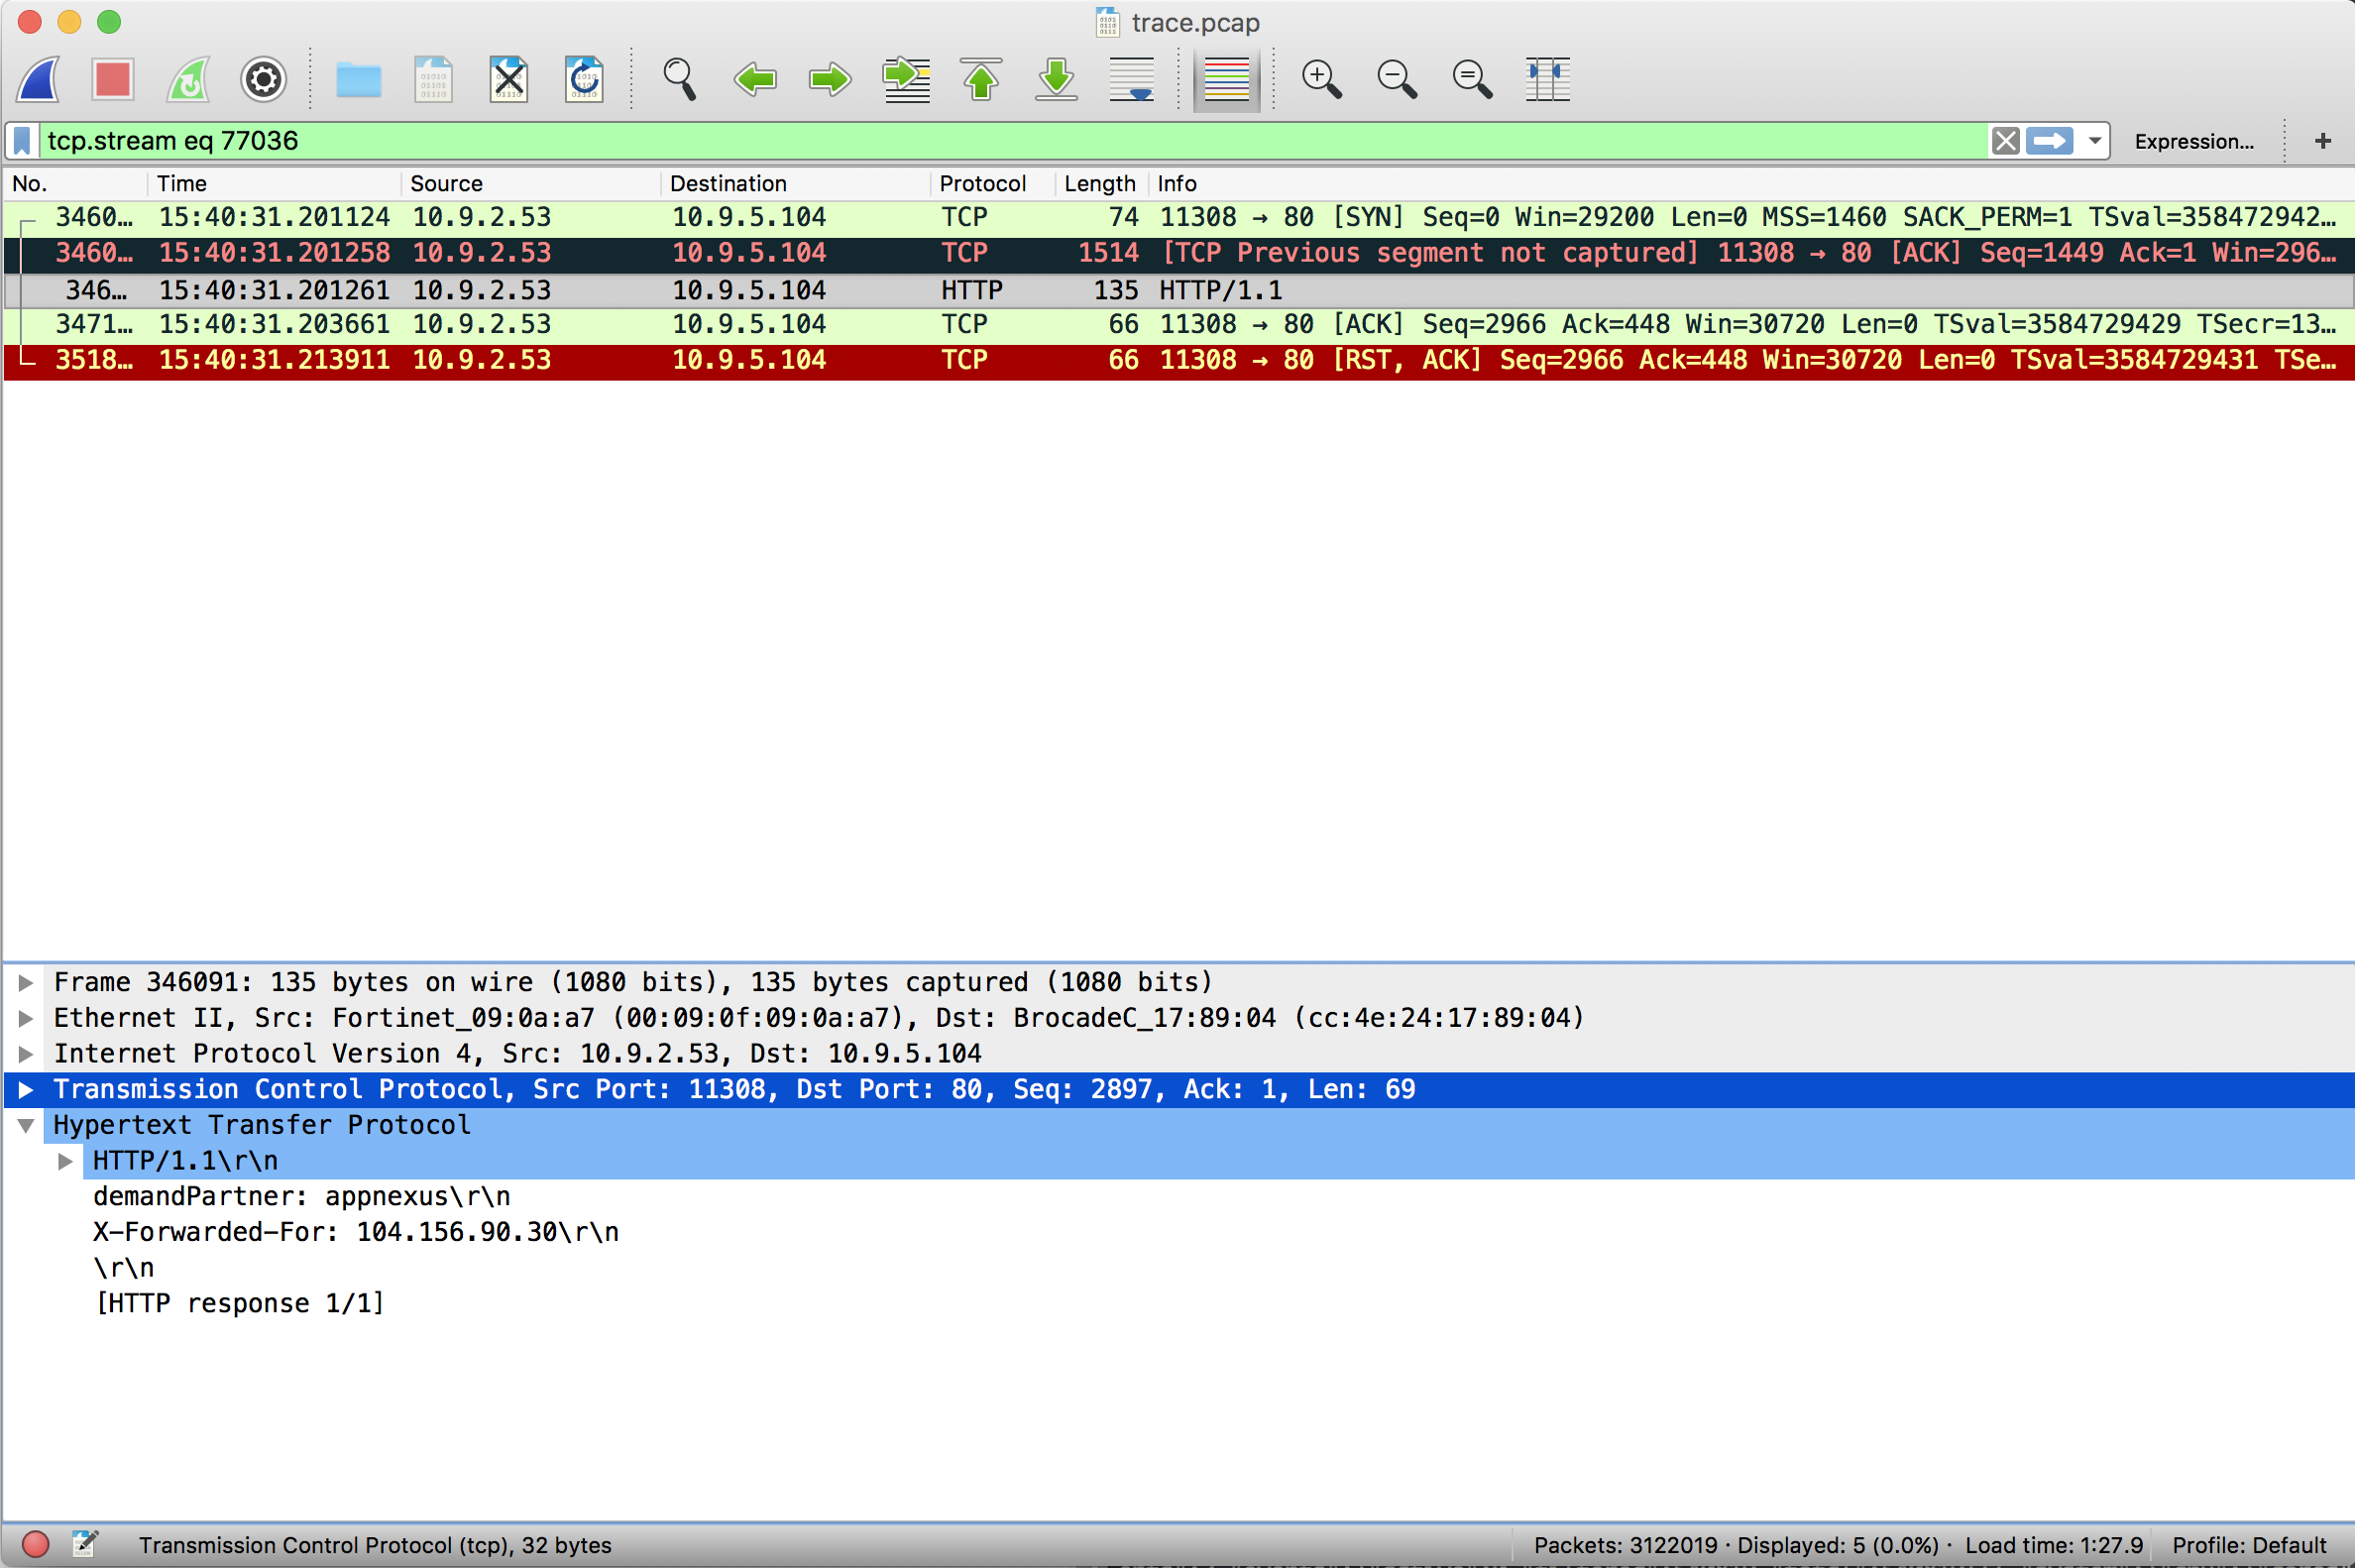Image resolution: width=2355 pixels, height=1568 pixels.
Task: Open capture options gear icon
Action: (263, 79)
